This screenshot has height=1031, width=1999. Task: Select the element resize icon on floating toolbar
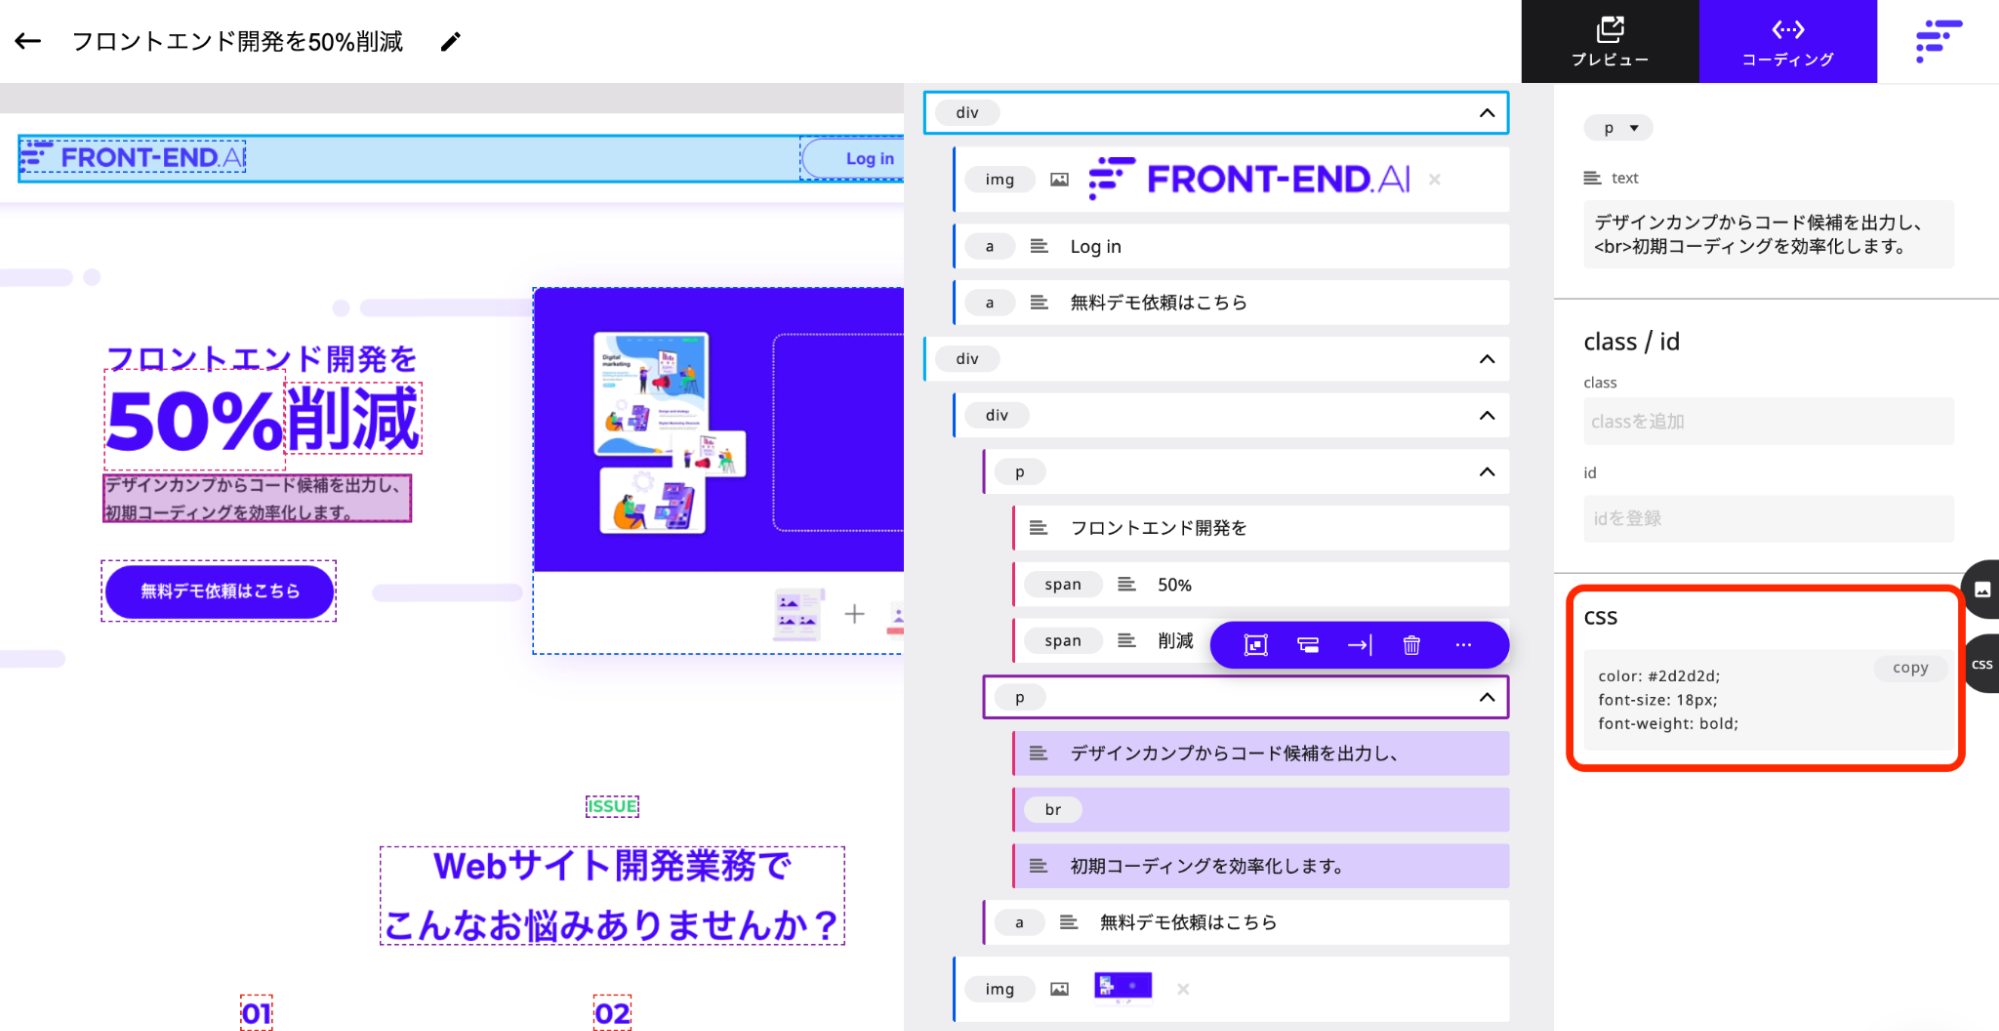(1255, 645)
